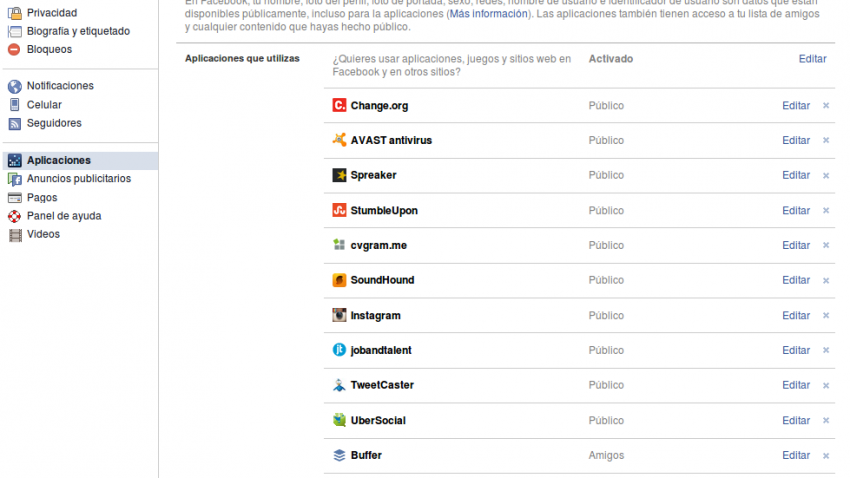Remove the UberSocial app with X
850x478 pixels.
pyautogui.click(x=826, y=421)
